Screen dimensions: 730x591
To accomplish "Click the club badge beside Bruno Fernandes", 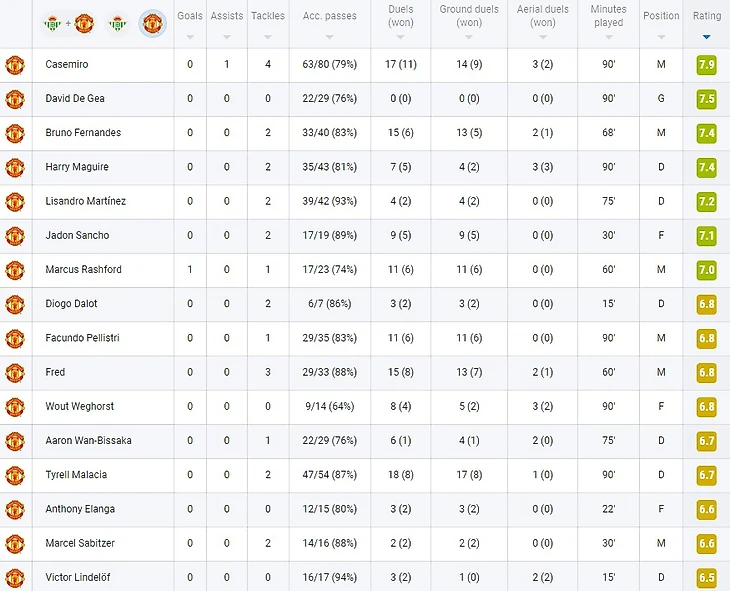I will 15,133.
